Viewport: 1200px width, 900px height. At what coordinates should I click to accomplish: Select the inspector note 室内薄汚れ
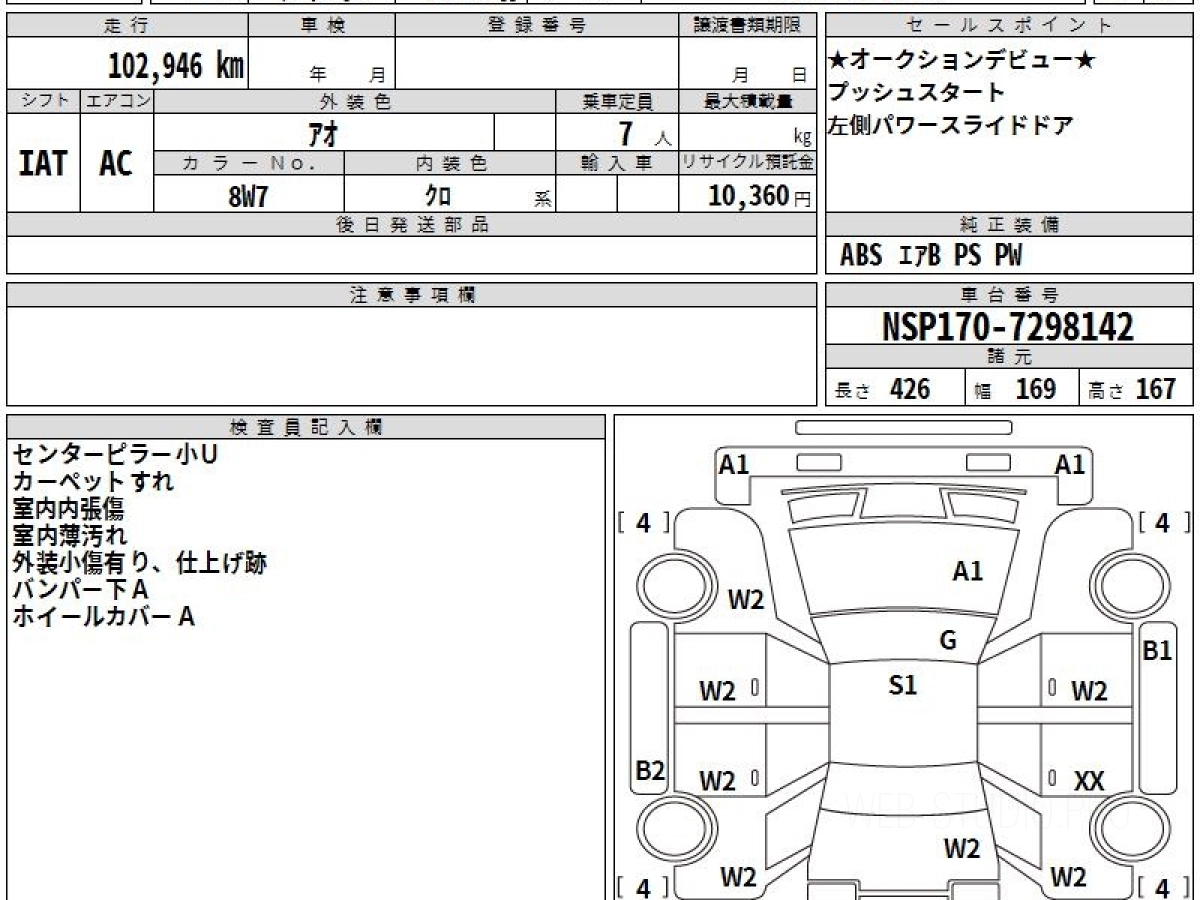(69, 536)
